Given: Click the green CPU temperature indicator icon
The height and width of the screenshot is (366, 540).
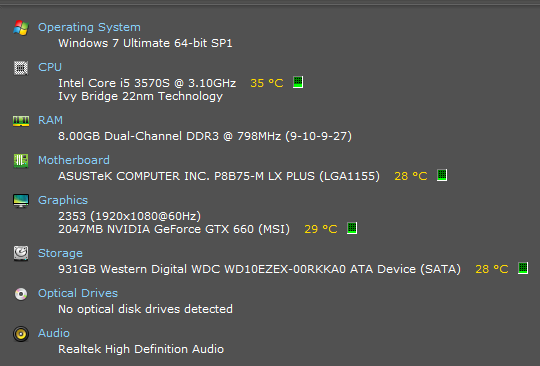Looking at the screenshot, I should click(x=298, y=82).
